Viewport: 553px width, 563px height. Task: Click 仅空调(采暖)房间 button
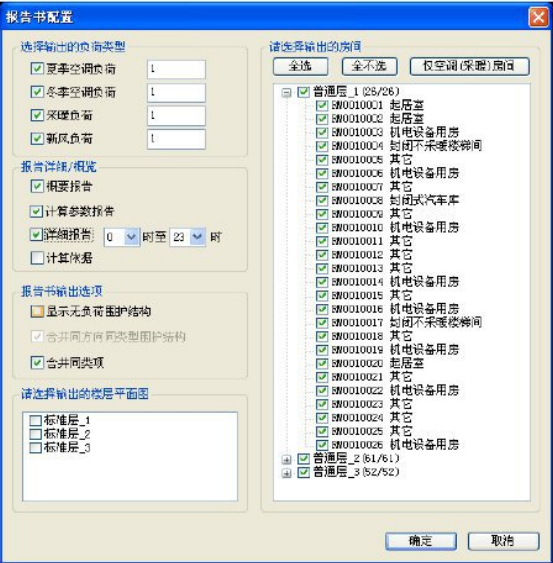469,66
